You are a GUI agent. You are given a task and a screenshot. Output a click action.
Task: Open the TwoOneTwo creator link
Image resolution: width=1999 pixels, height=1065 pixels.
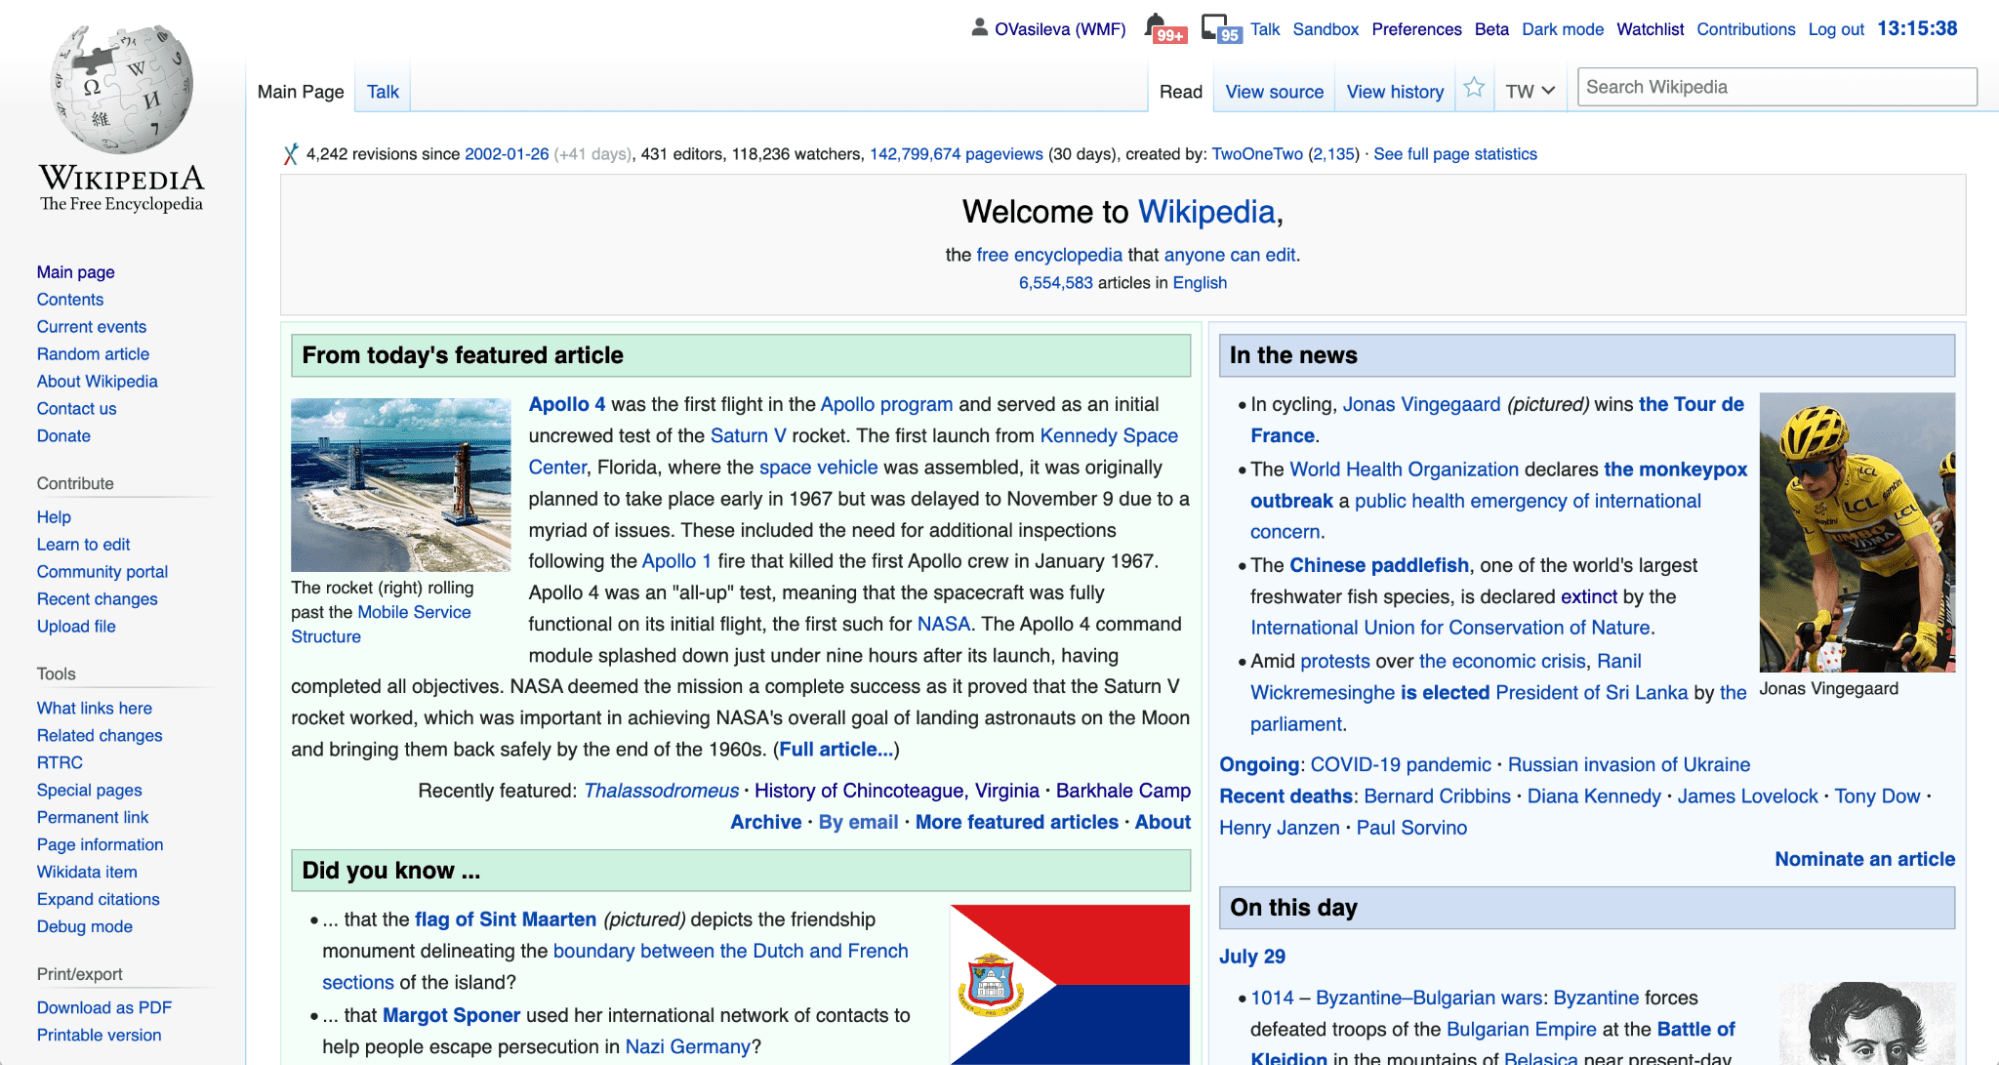(x=1257, y=154)
